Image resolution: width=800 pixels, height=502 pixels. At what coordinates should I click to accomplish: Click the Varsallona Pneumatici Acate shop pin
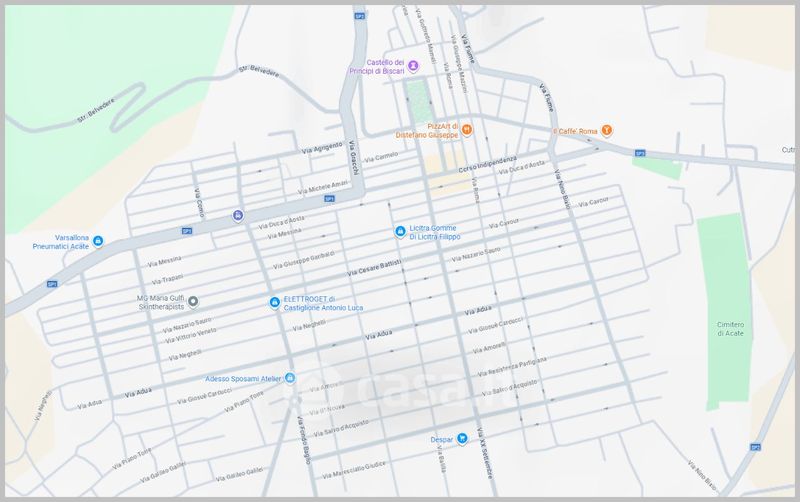(x=97, y=241)
